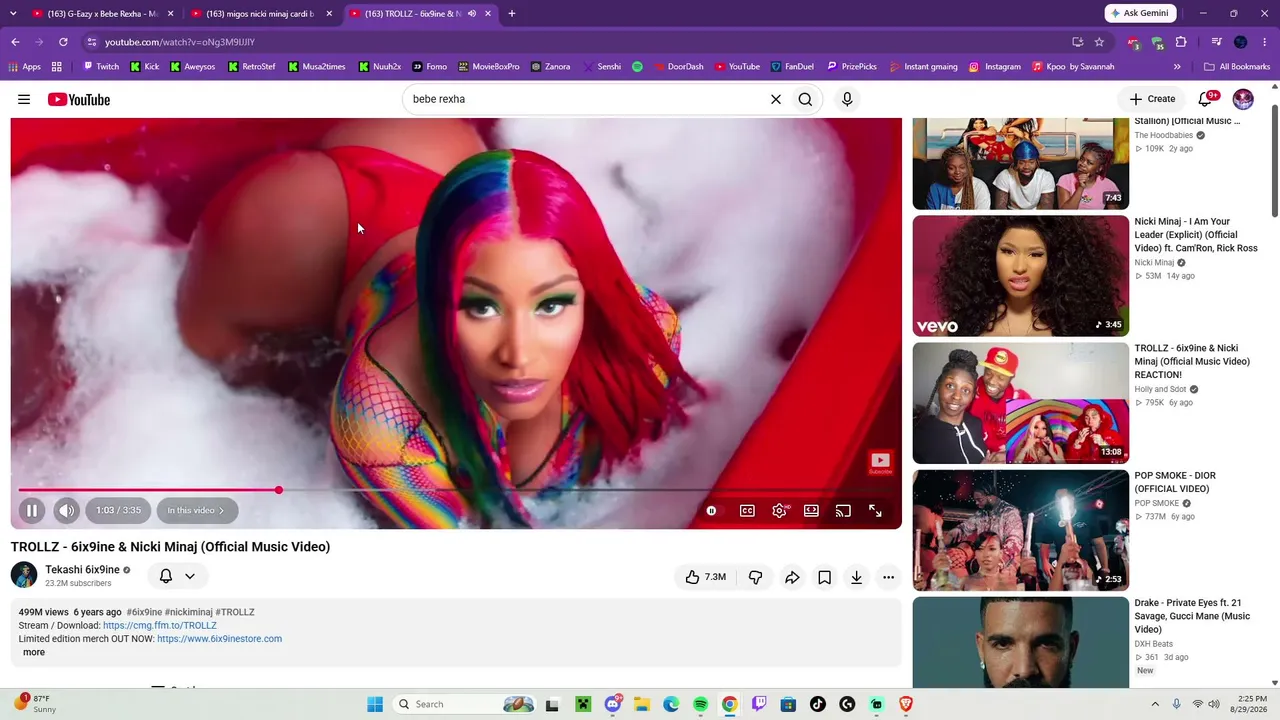
Task: Expand the 'In this video' chapters chip
Action: click(196, 511)
